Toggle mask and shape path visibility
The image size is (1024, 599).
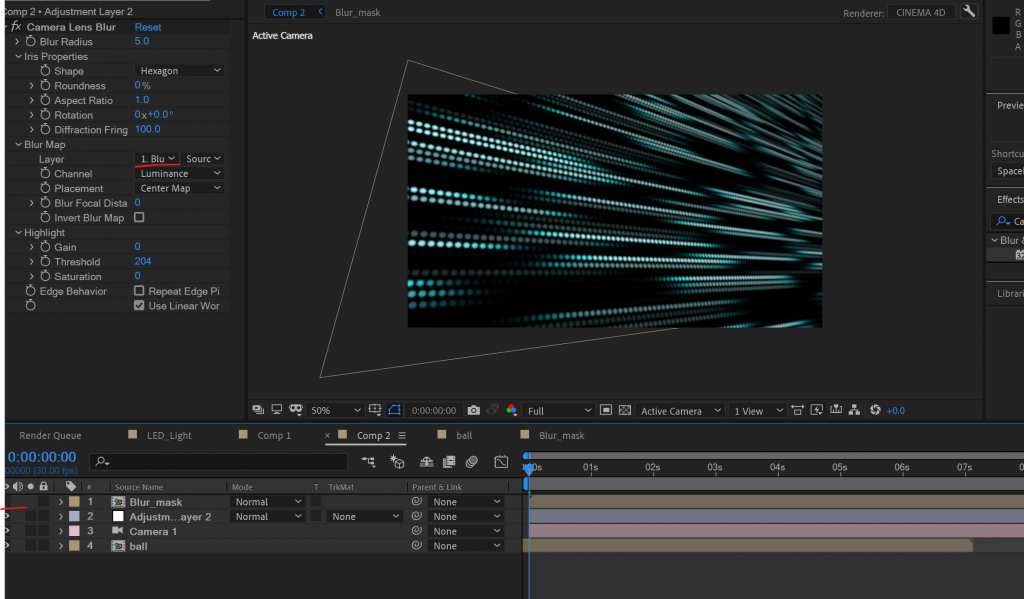coord(394,411)
